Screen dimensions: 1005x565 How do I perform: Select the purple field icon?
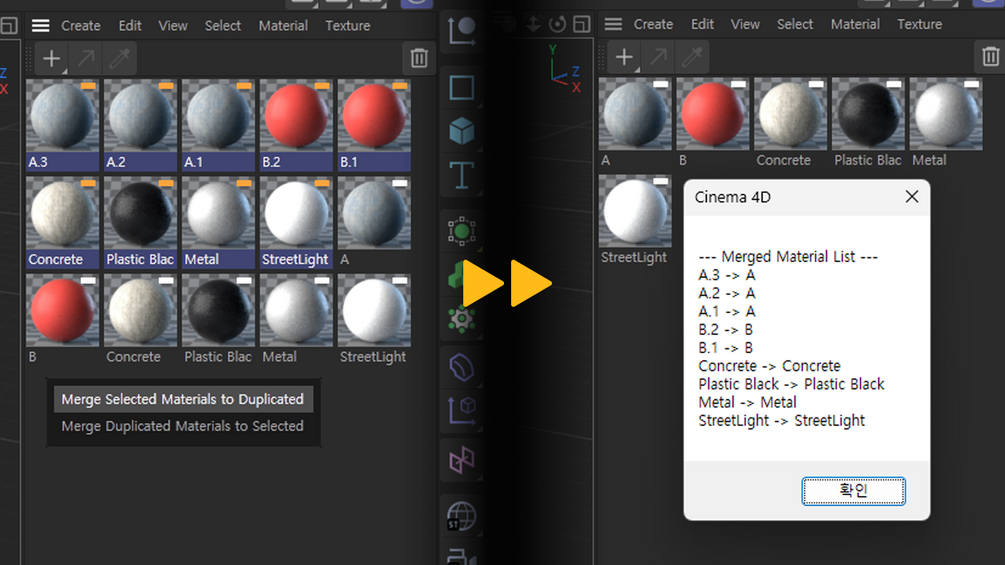coord(461,459)
